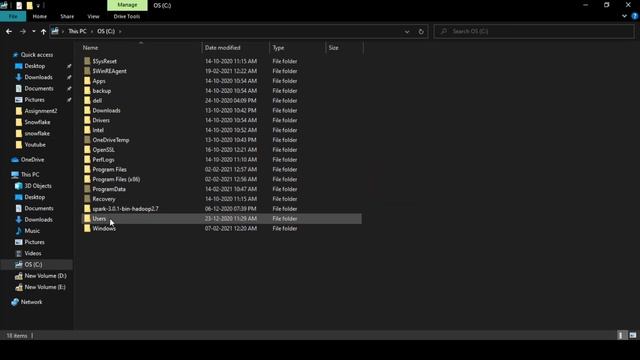
Task: Open the File ribbon tab
Action: (x=13, y=16)
